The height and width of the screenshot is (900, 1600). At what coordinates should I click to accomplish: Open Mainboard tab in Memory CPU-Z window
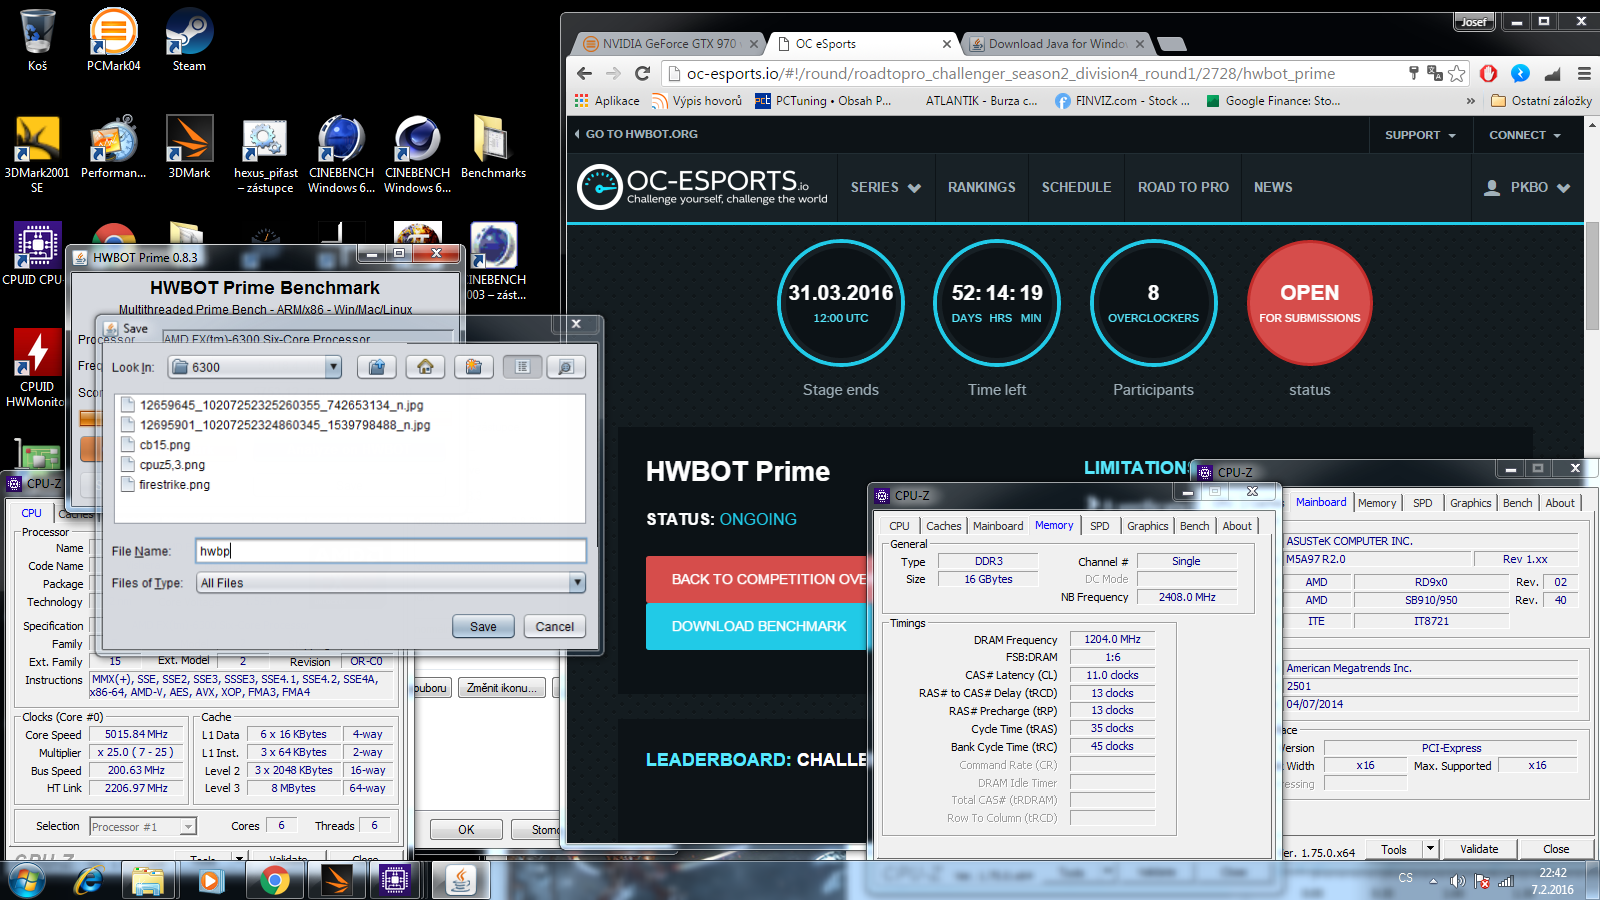coord(997,526)
